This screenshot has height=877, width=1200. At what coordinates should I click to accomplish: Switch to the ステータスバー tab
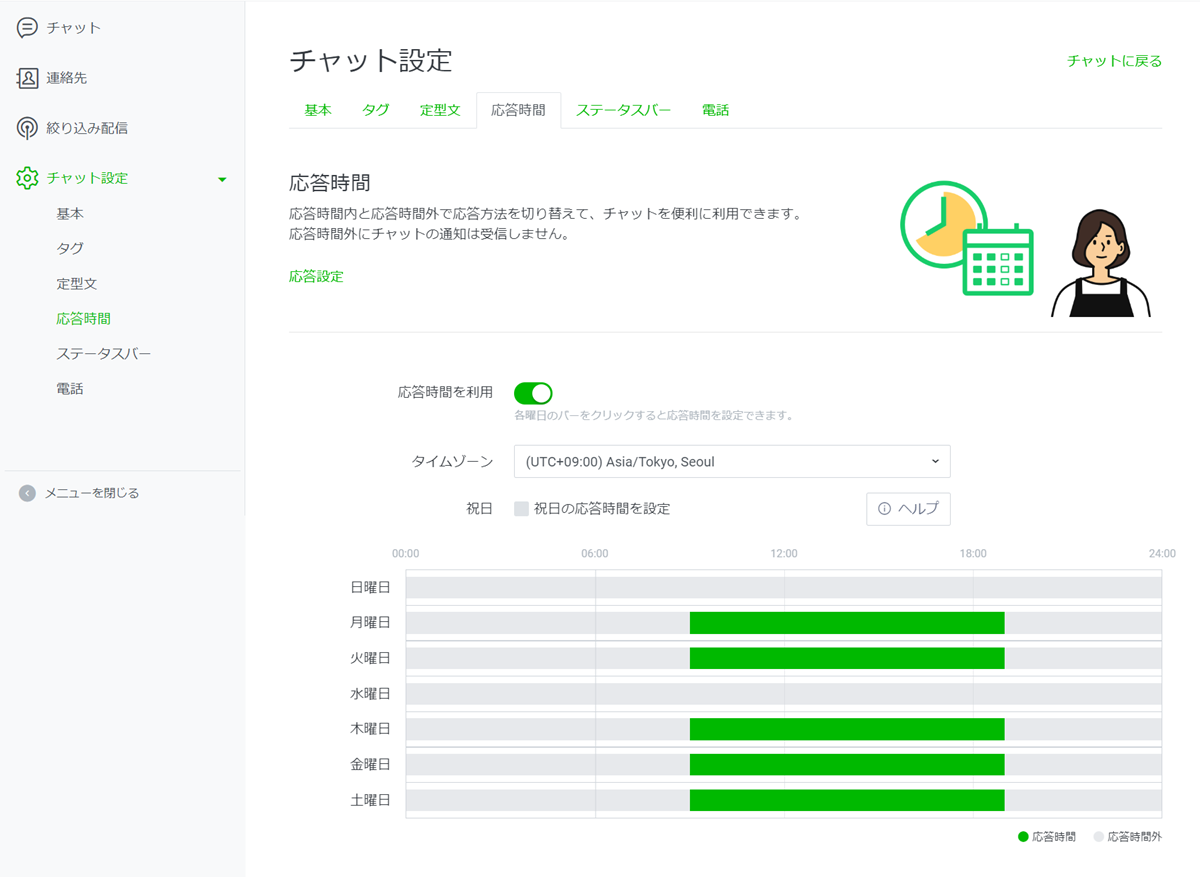(623, 110)
